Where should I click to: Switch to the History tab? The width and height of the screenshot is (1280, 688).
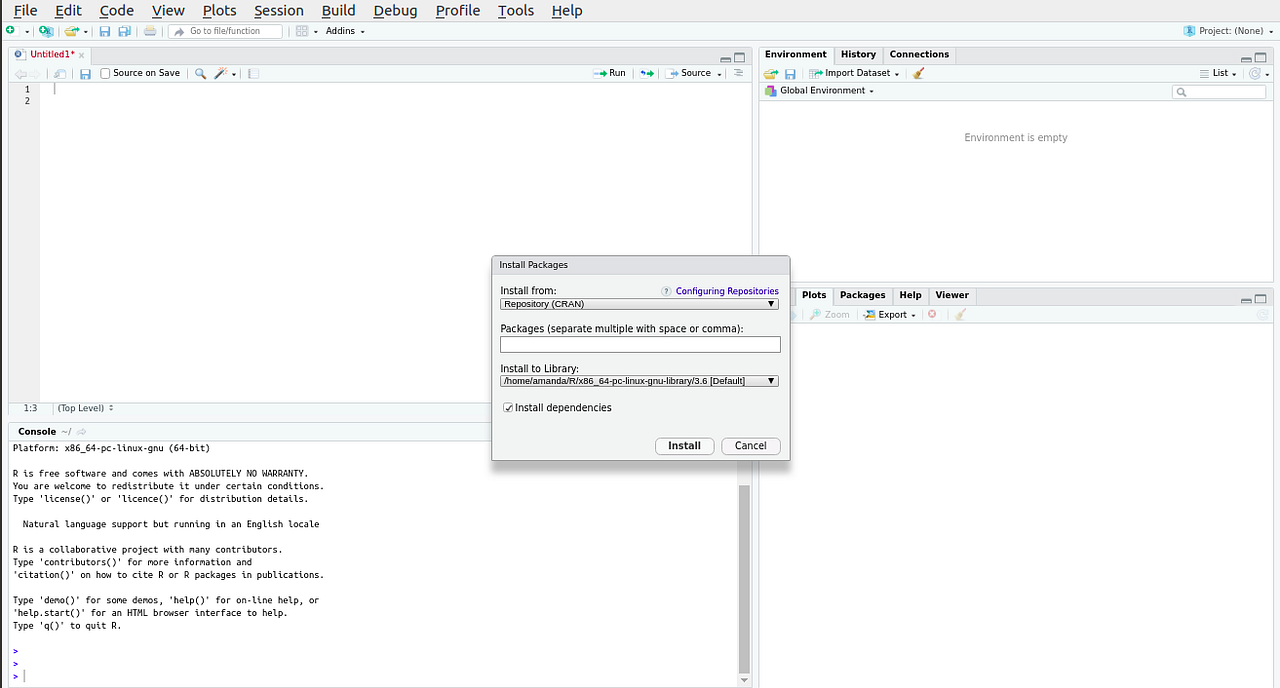[858, 54]
